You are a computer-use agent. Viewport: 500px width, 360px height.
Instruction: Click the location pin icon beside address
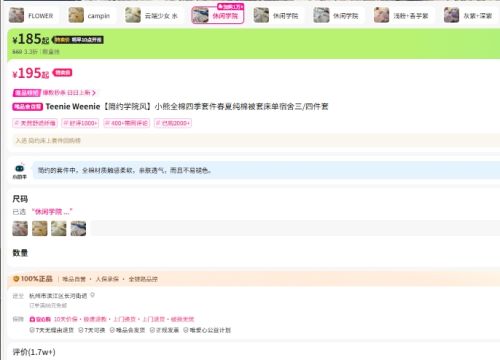pos(93,295)
